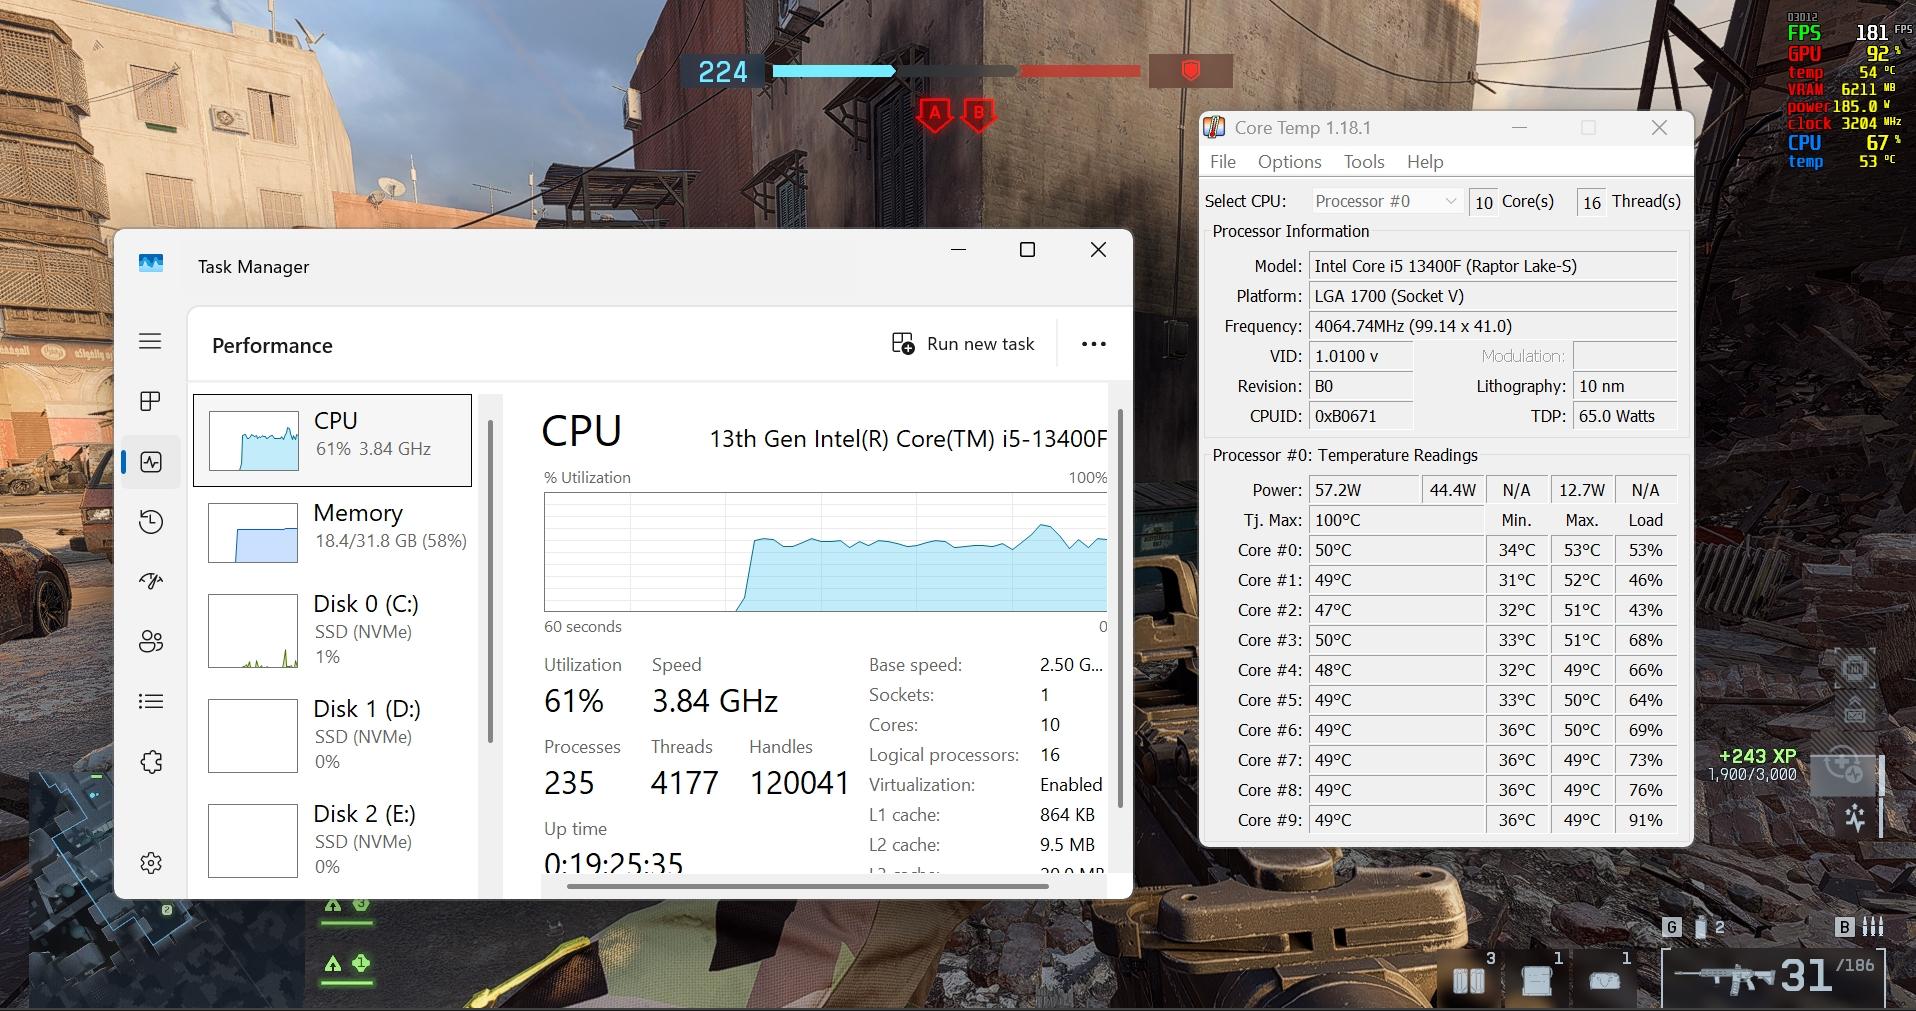Close the Task Manager window

(1098, 250)
